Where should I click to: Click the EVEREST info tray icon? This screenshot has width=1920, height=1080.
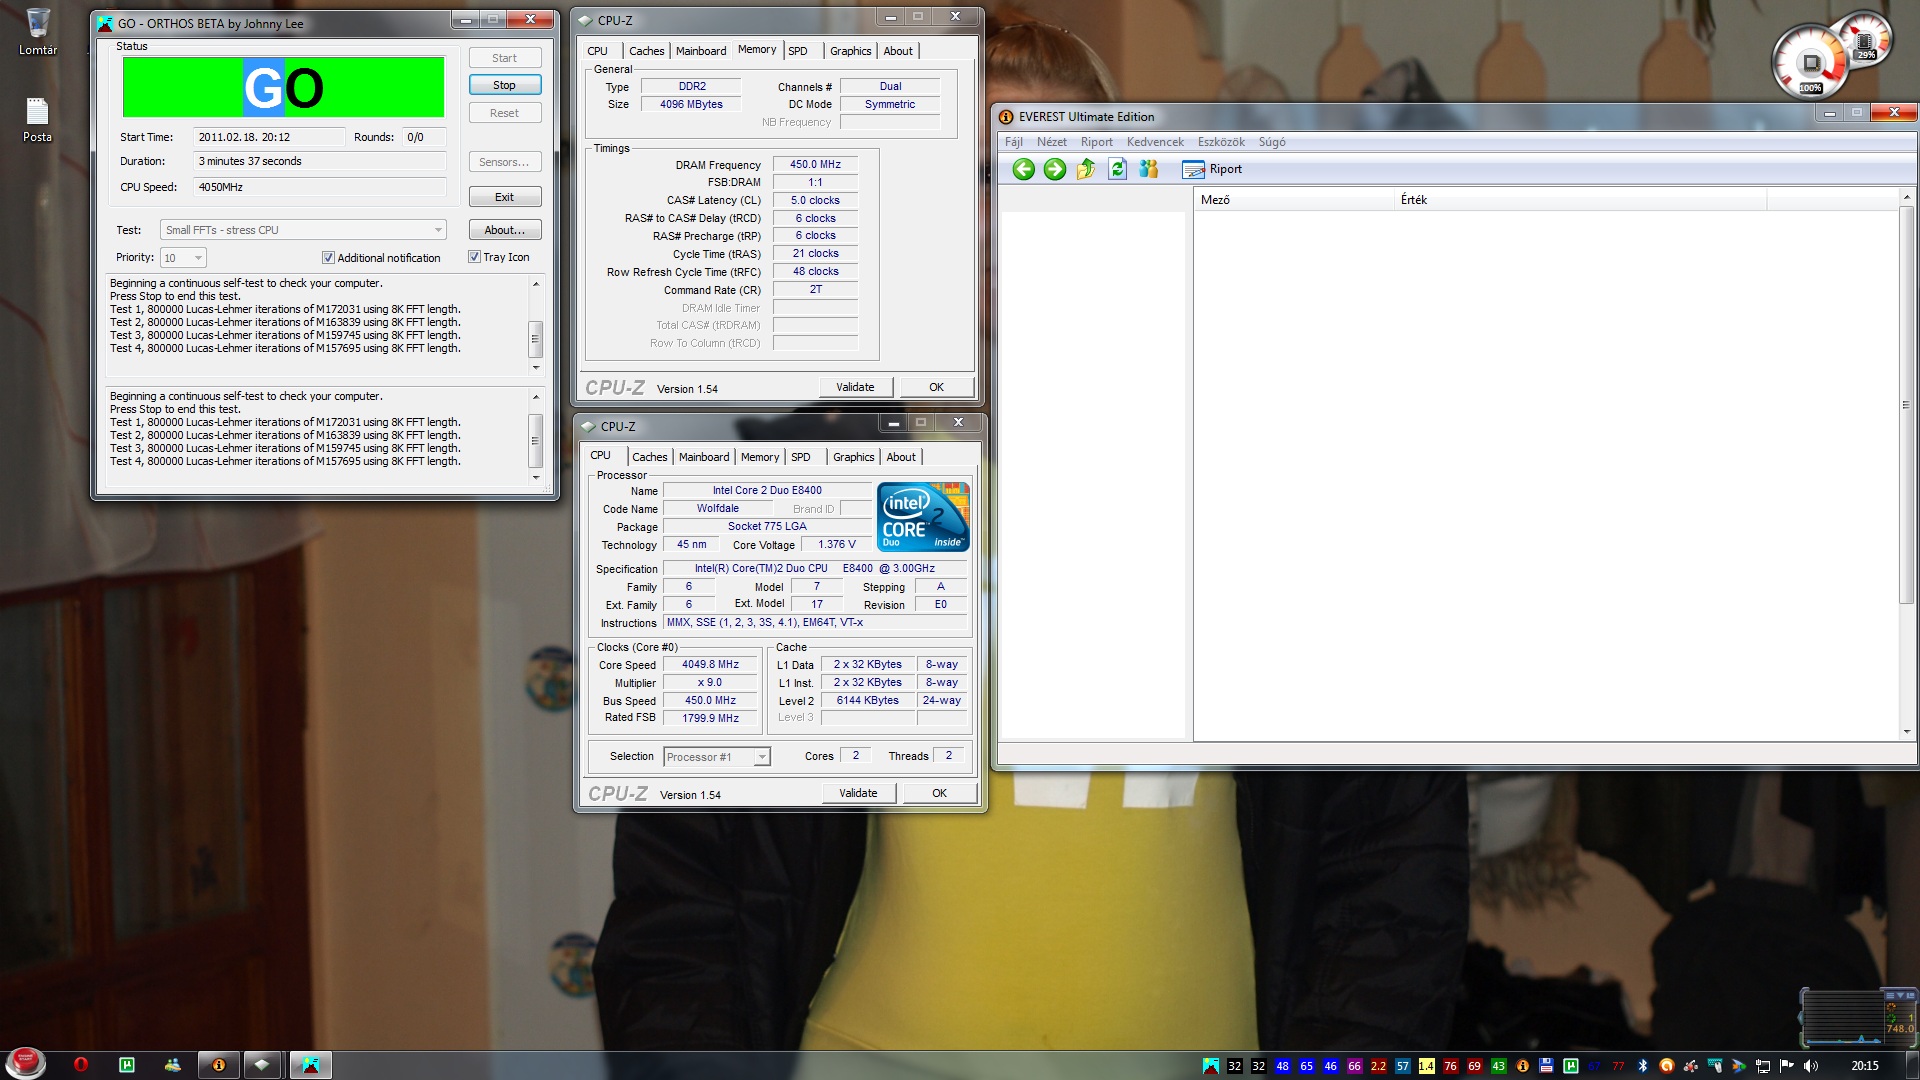point(1522,1066)
